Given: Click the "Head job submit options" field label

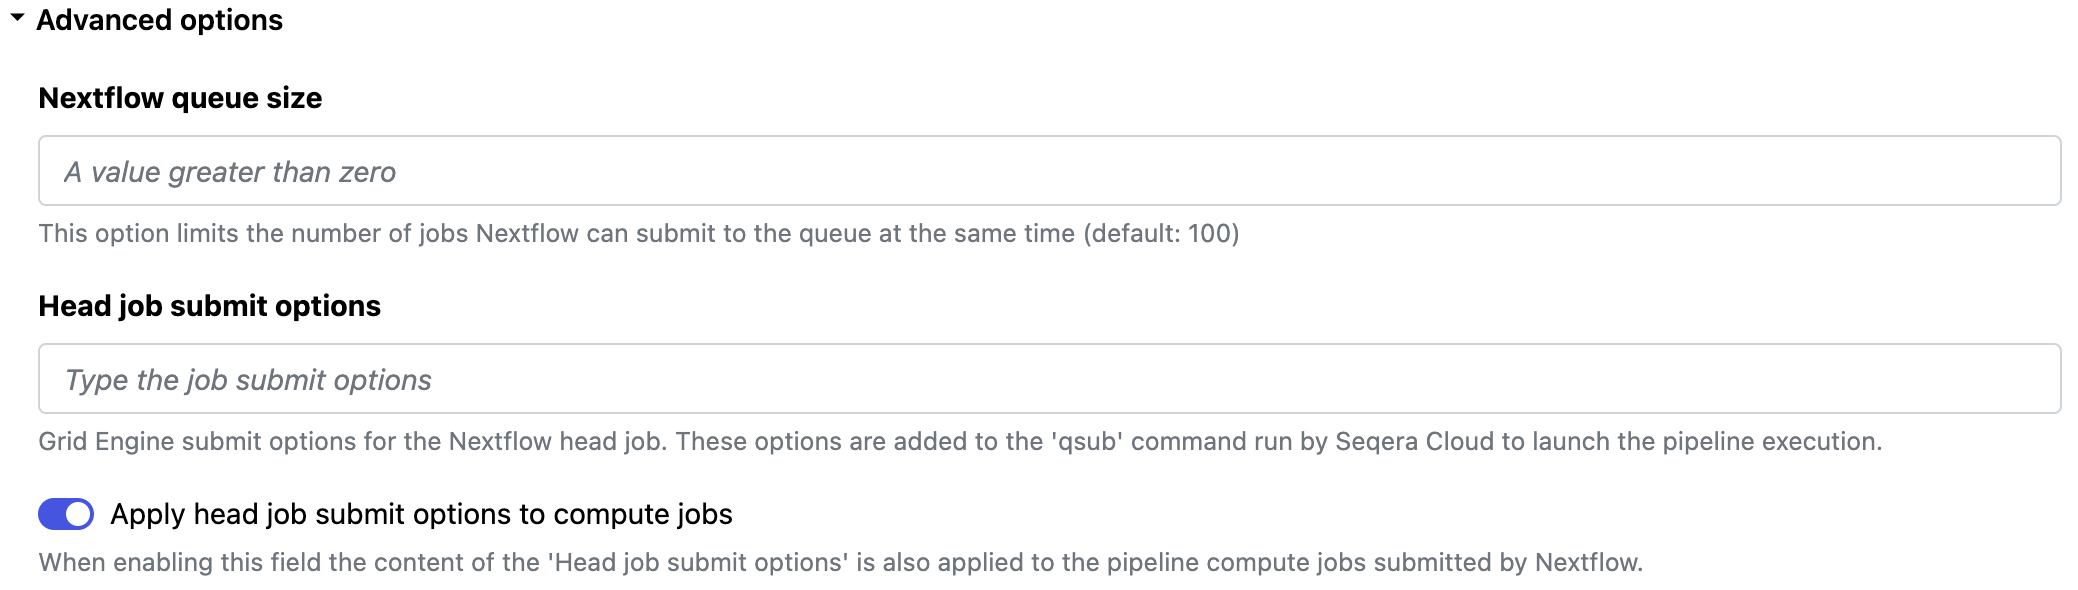Looking at the screenshot, I should point(209,306).
